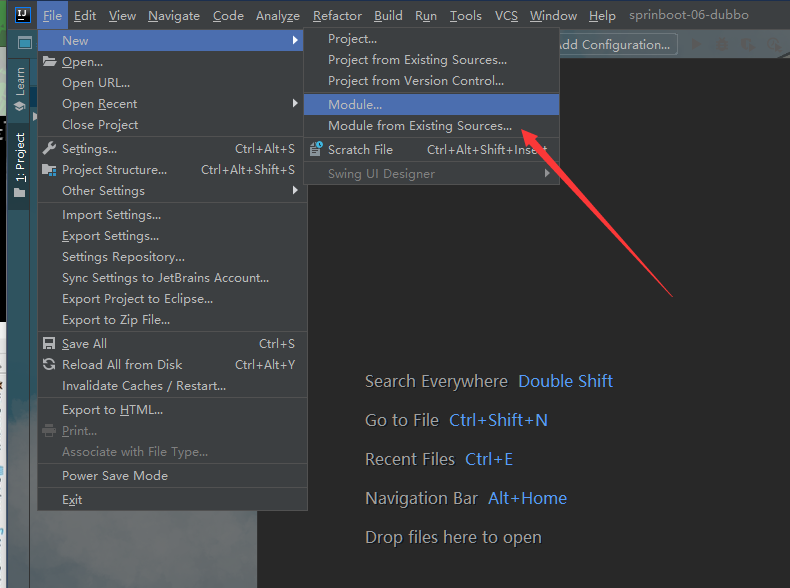Click the Scratch File icon
Image resolution: width=790 pixels, height=588 pixels.
coord(316,150)
